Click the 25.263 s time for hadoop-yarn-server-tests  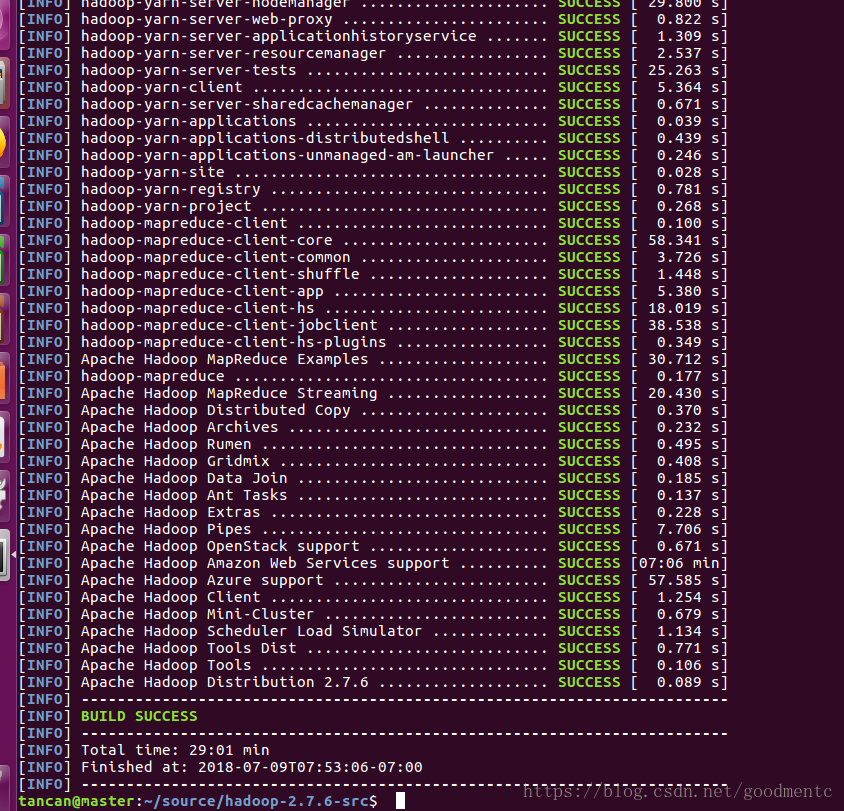[684, 70]
